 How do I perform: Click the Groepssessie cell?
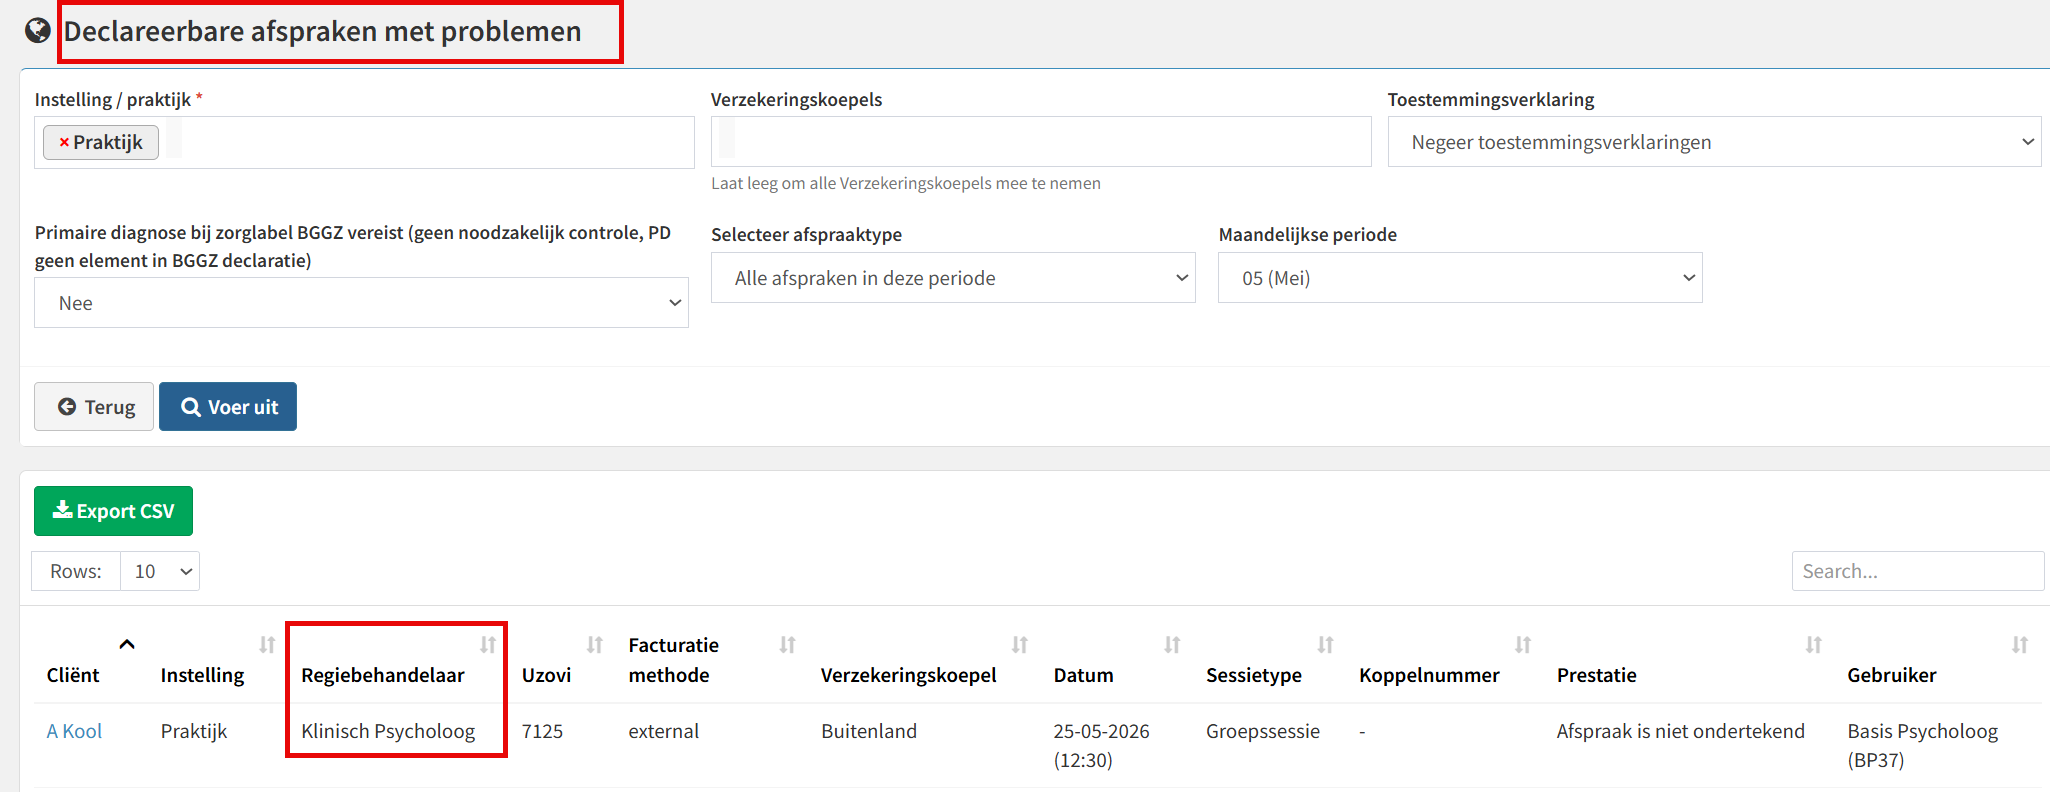(1263, 731)
